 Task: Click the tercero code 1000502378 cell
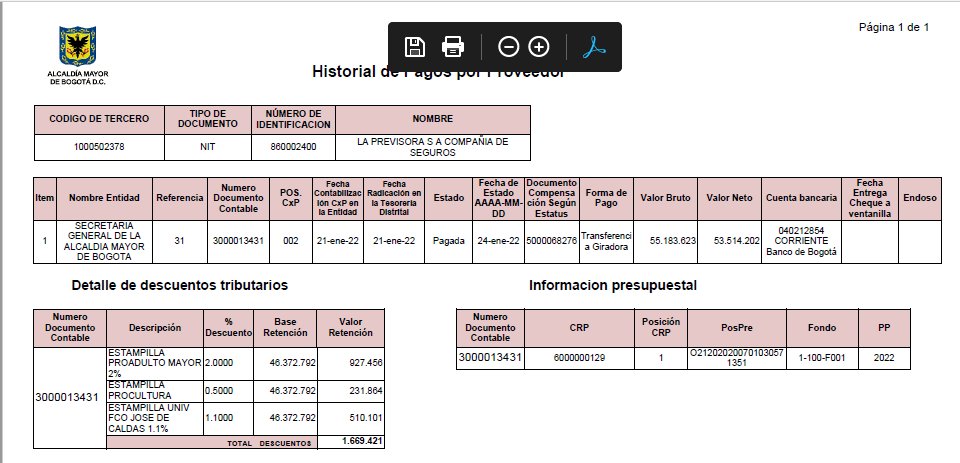coord(99,147)
